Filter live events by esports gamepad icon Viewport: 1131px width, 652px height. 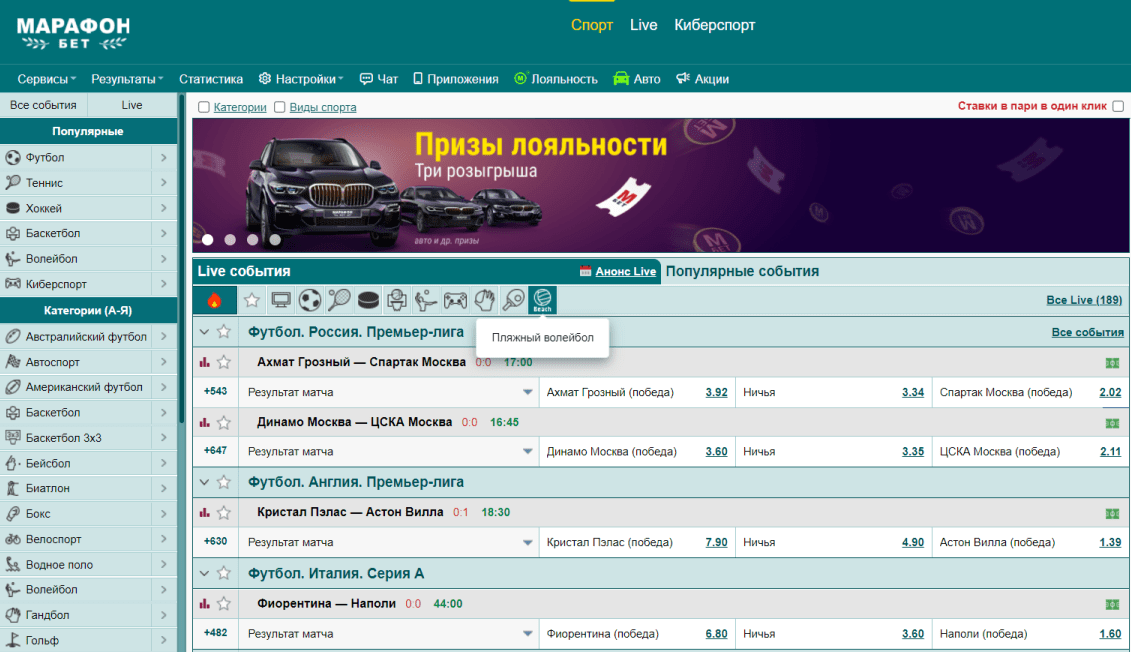[455, 300]
